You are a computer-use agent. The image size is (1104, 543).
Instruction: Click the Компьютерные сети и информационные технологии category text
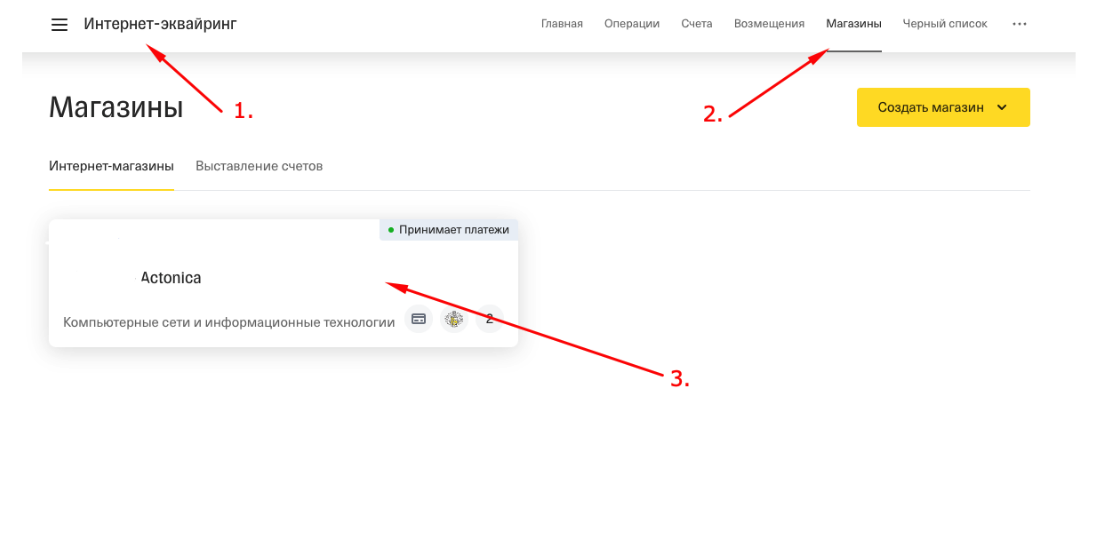click(x=229, y=322)
